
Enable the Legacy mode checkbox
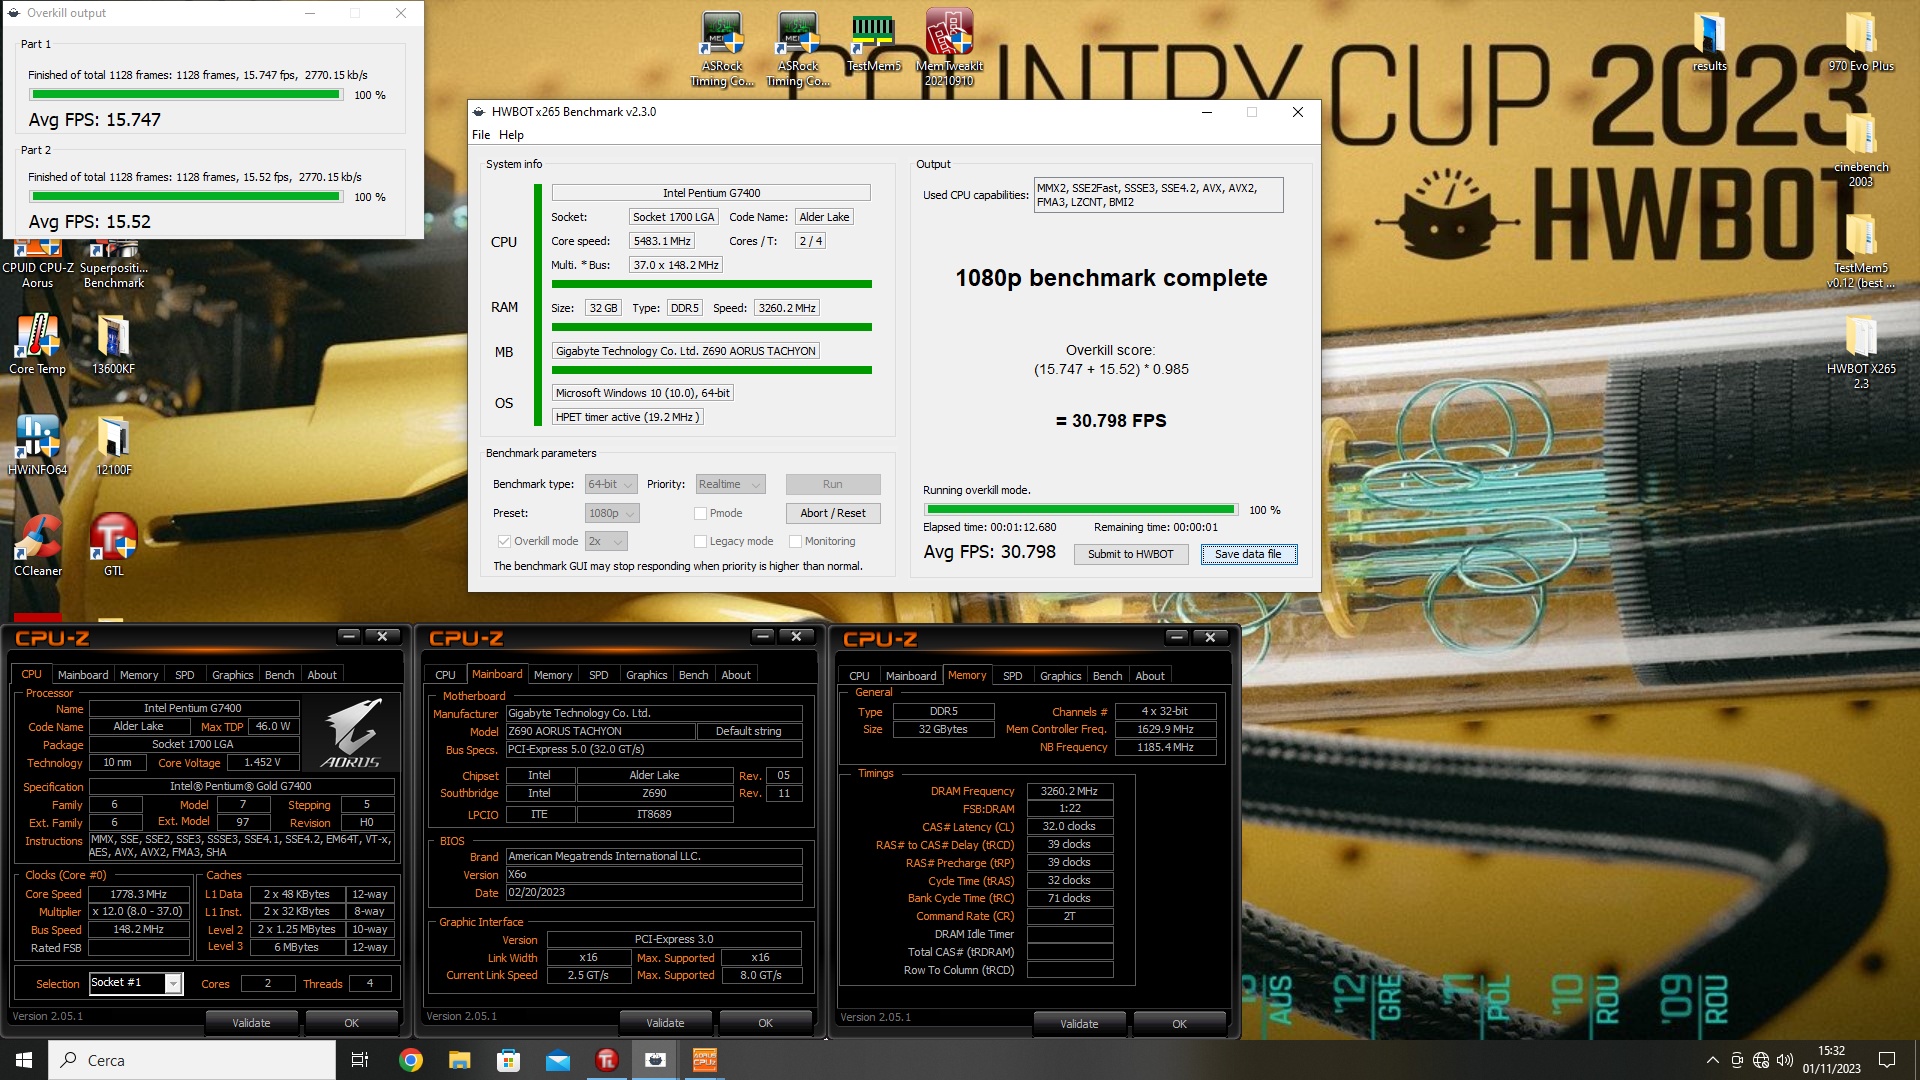(700, 541)
